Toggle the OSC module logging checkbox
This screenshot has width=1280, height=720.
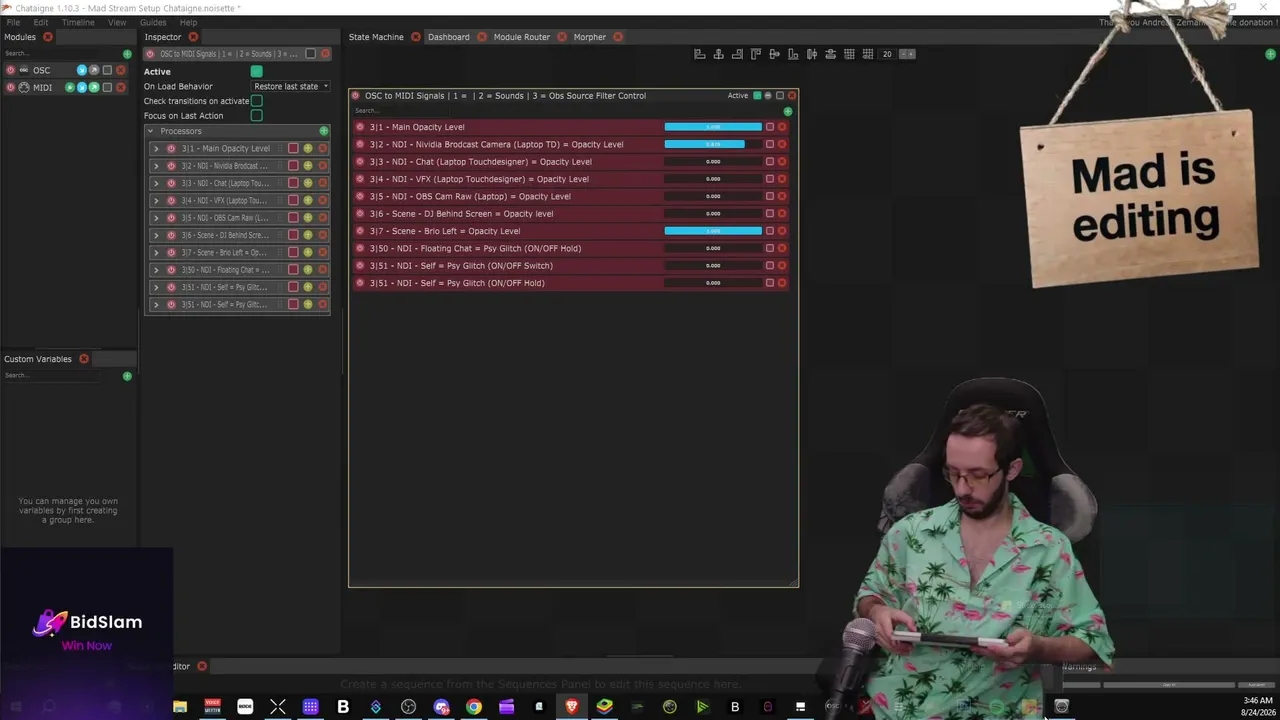click(107, 70)
